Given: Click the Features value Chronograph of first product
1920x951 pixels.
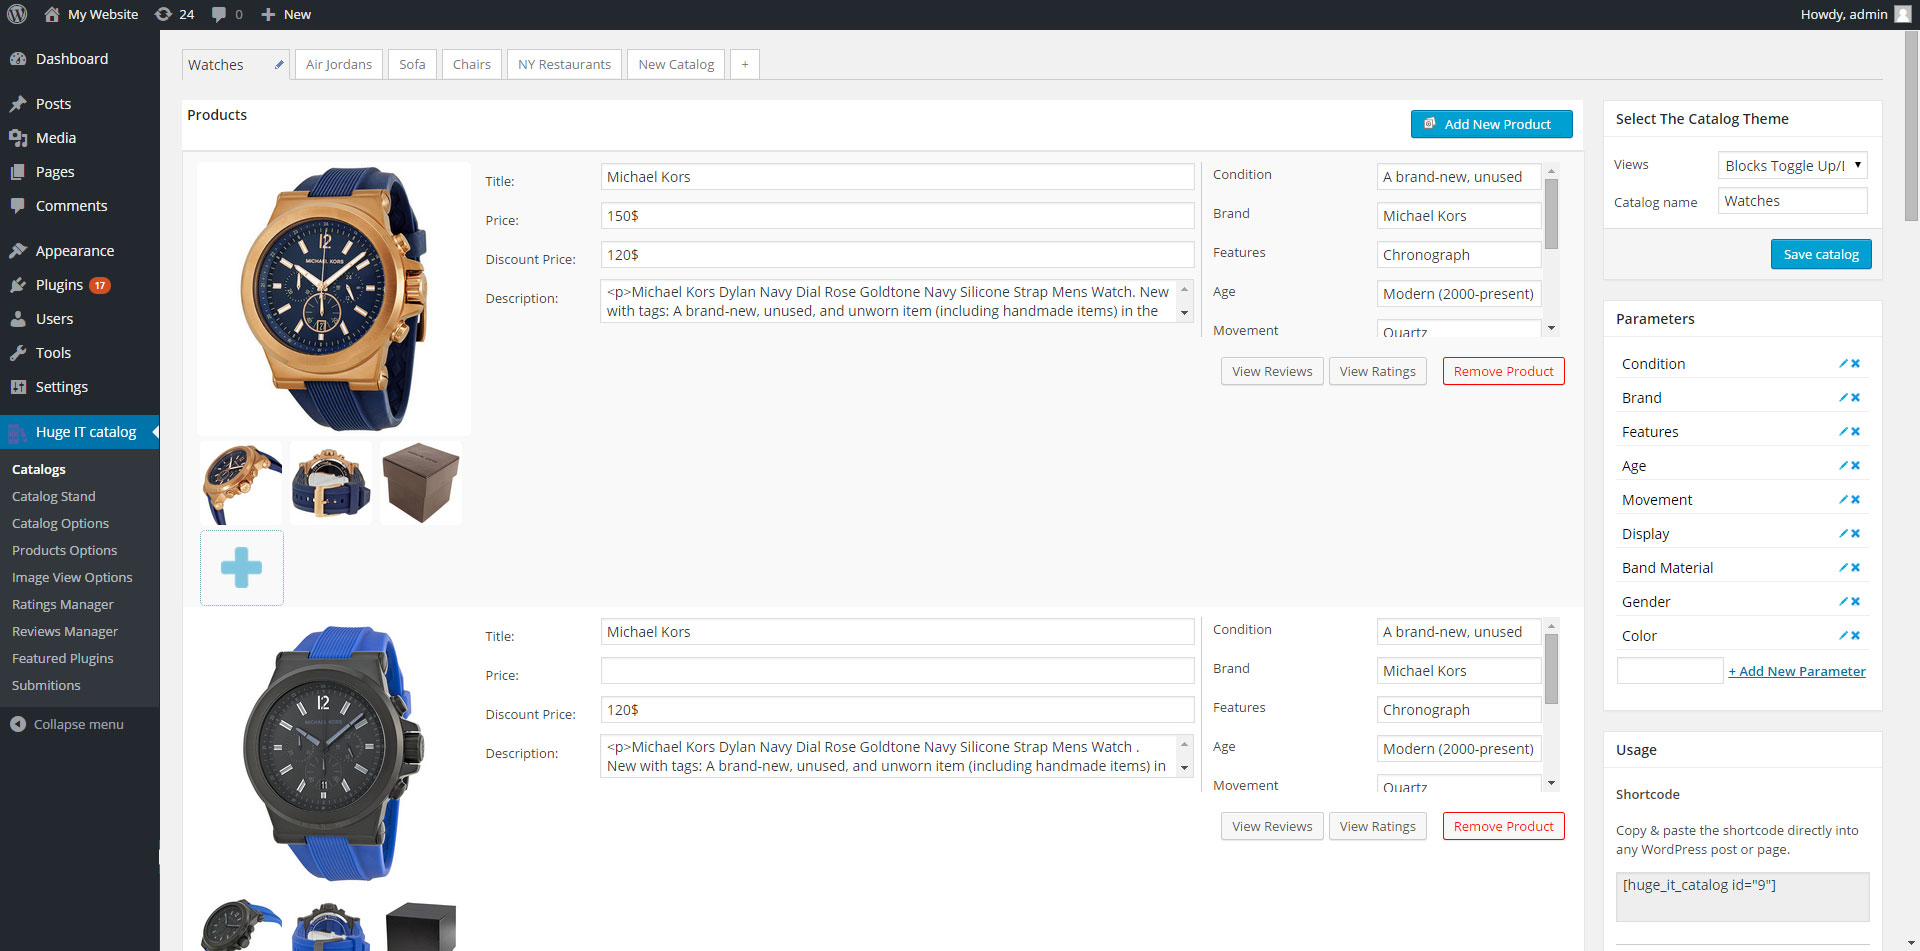Looking at the screenshot, I should [x=1458, y=255].
